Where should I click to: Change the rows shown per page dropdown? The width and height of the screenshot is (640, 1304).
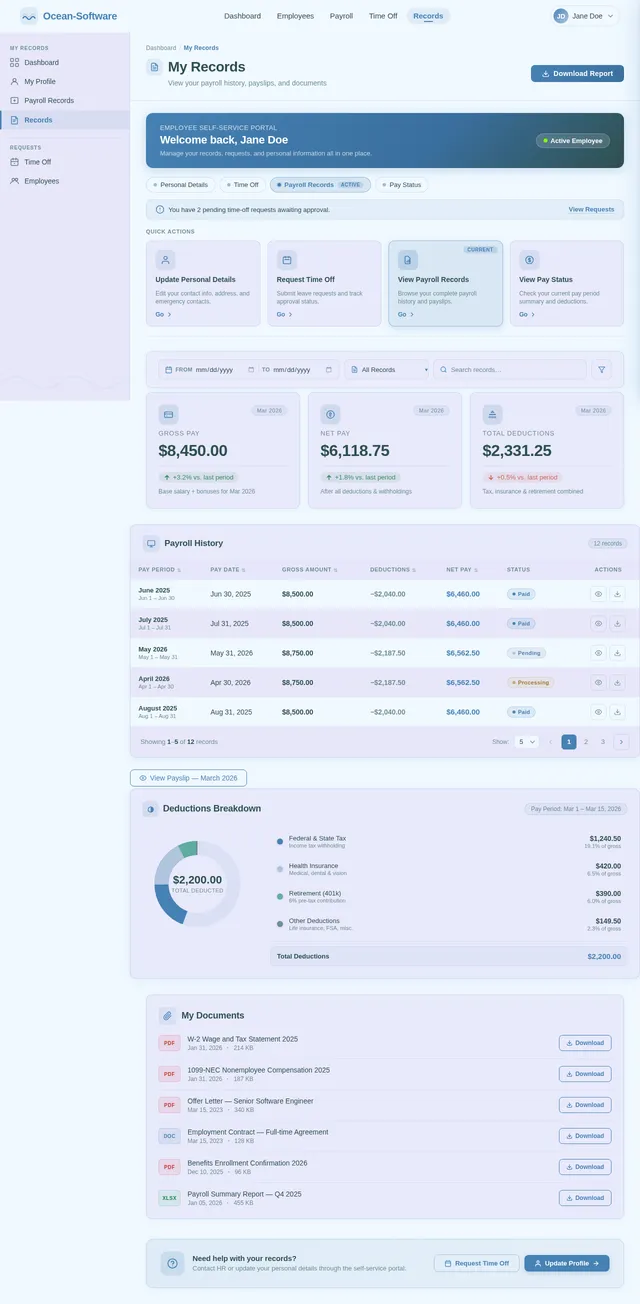point(526,742)
